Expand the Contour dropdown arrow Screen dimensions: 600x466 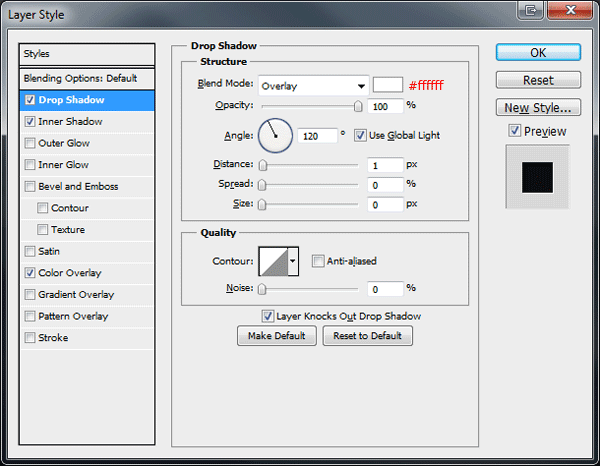tap(293, 261)
